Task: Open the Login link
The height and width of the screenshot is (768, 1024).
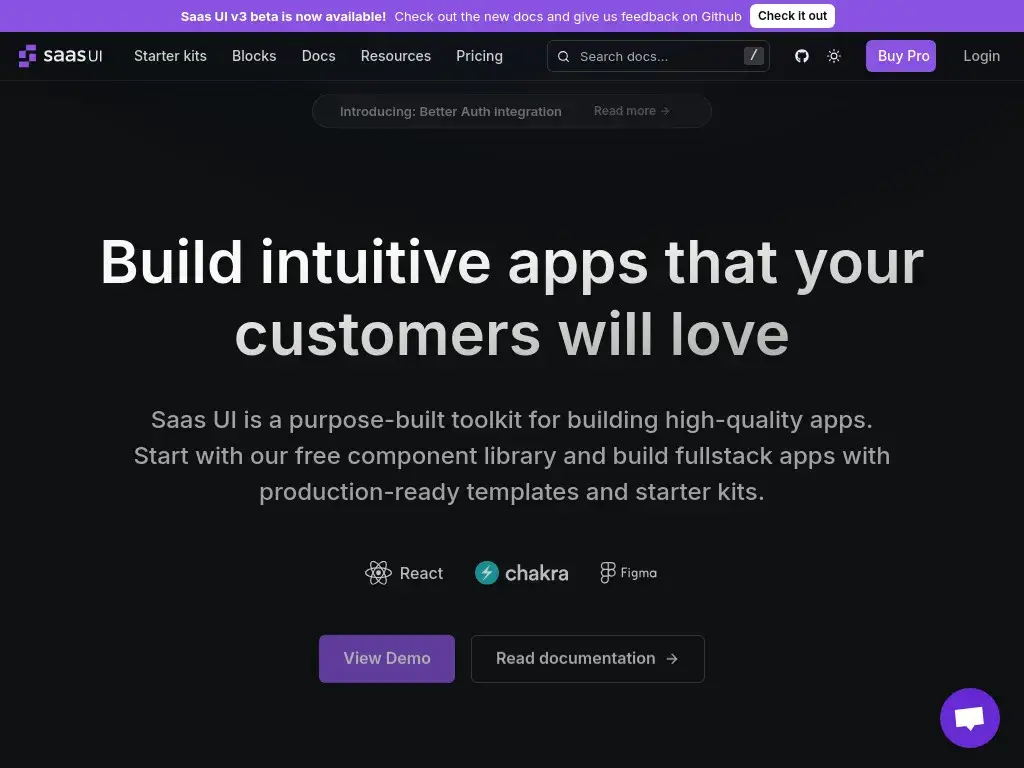Action: pyautogui.click(x=981, y=56)
